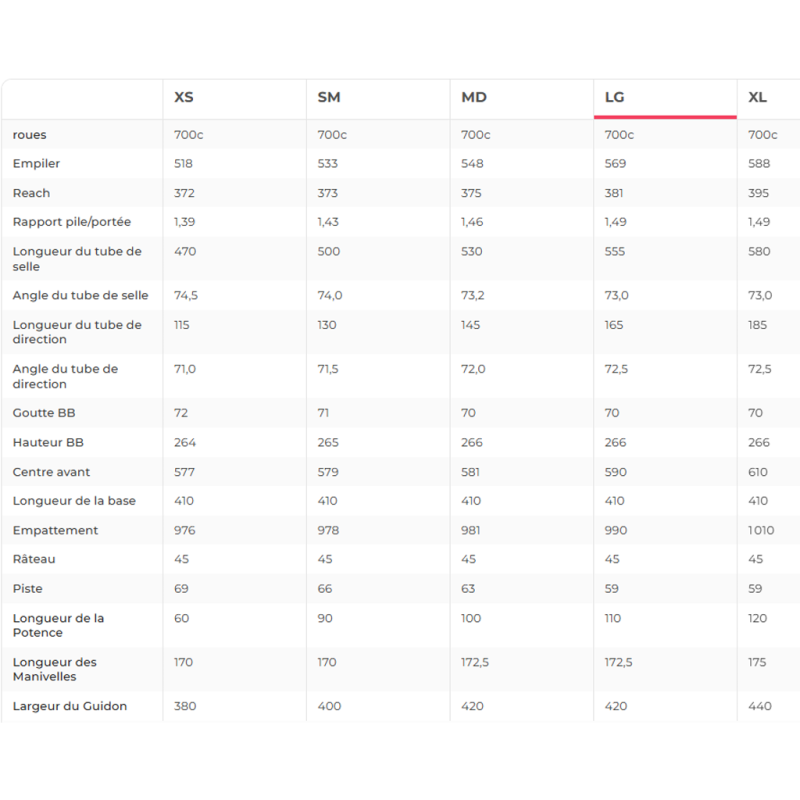Click the highlighted LG size tab
The image size is (800, 800).
click(x=615, y=97)
